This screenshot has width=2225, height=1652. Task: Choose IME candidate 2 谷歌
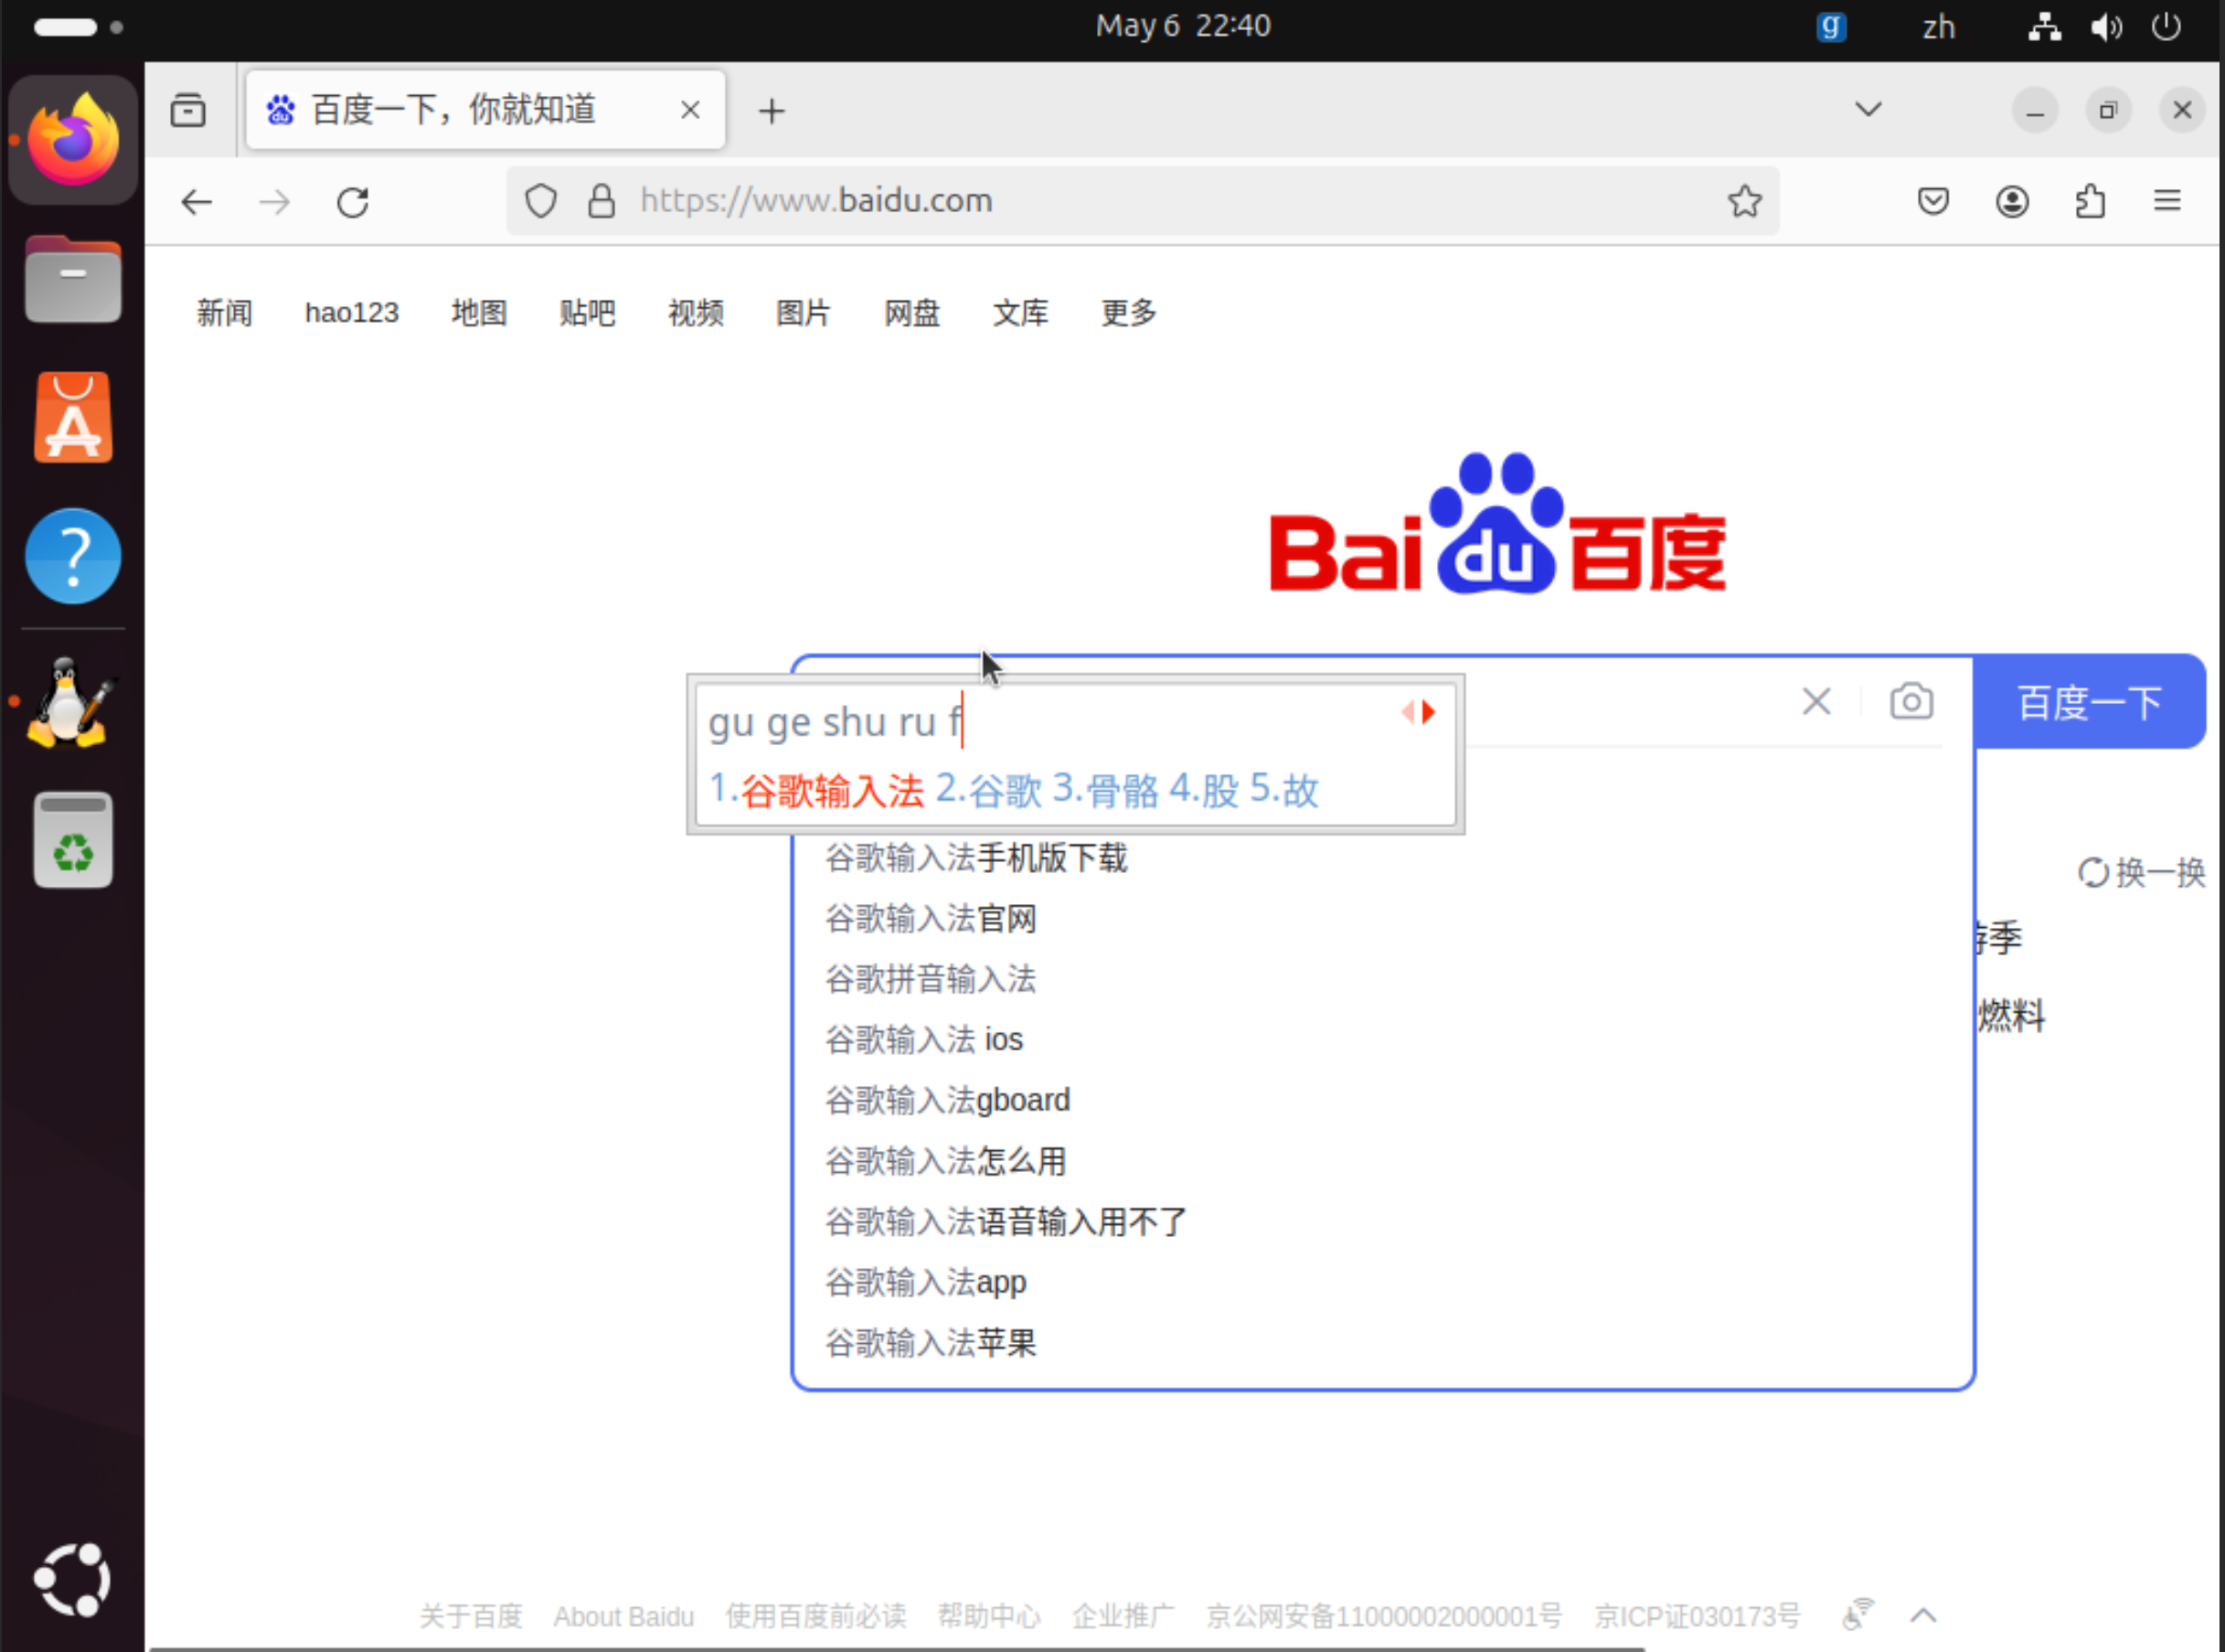coord(989,790)
